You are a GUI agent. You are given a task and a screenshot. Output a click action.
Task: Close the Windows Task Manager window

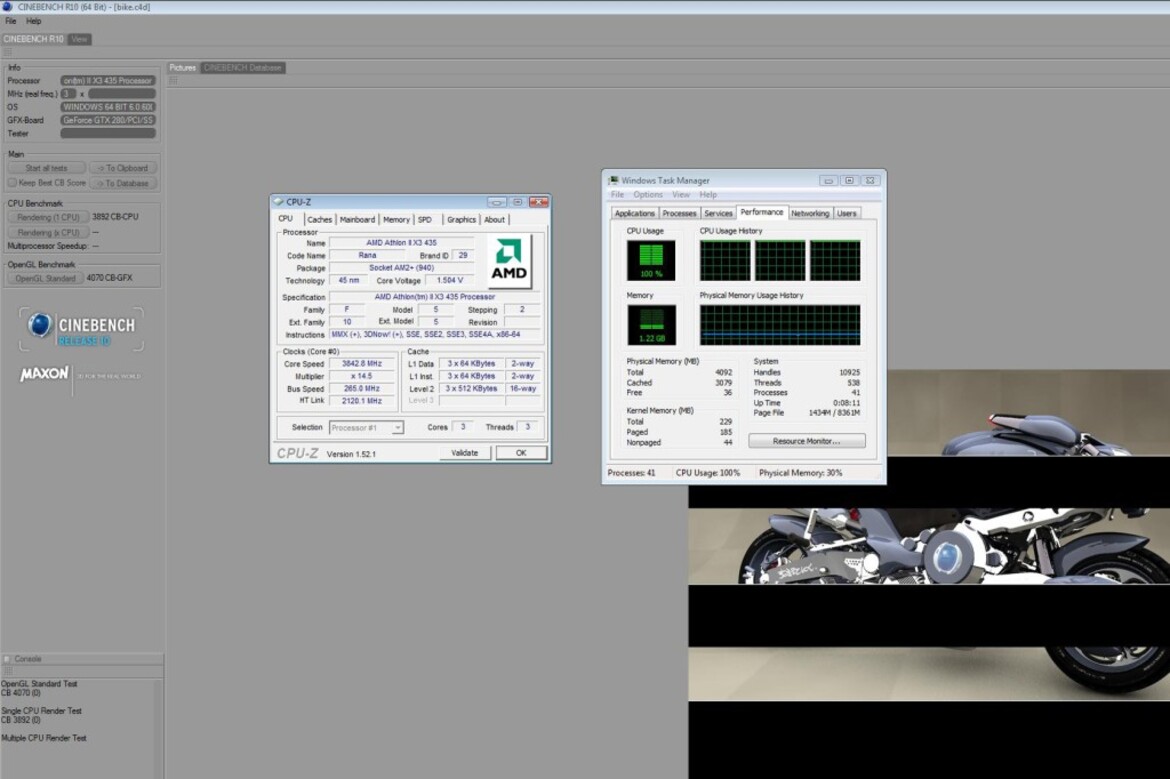870,181
